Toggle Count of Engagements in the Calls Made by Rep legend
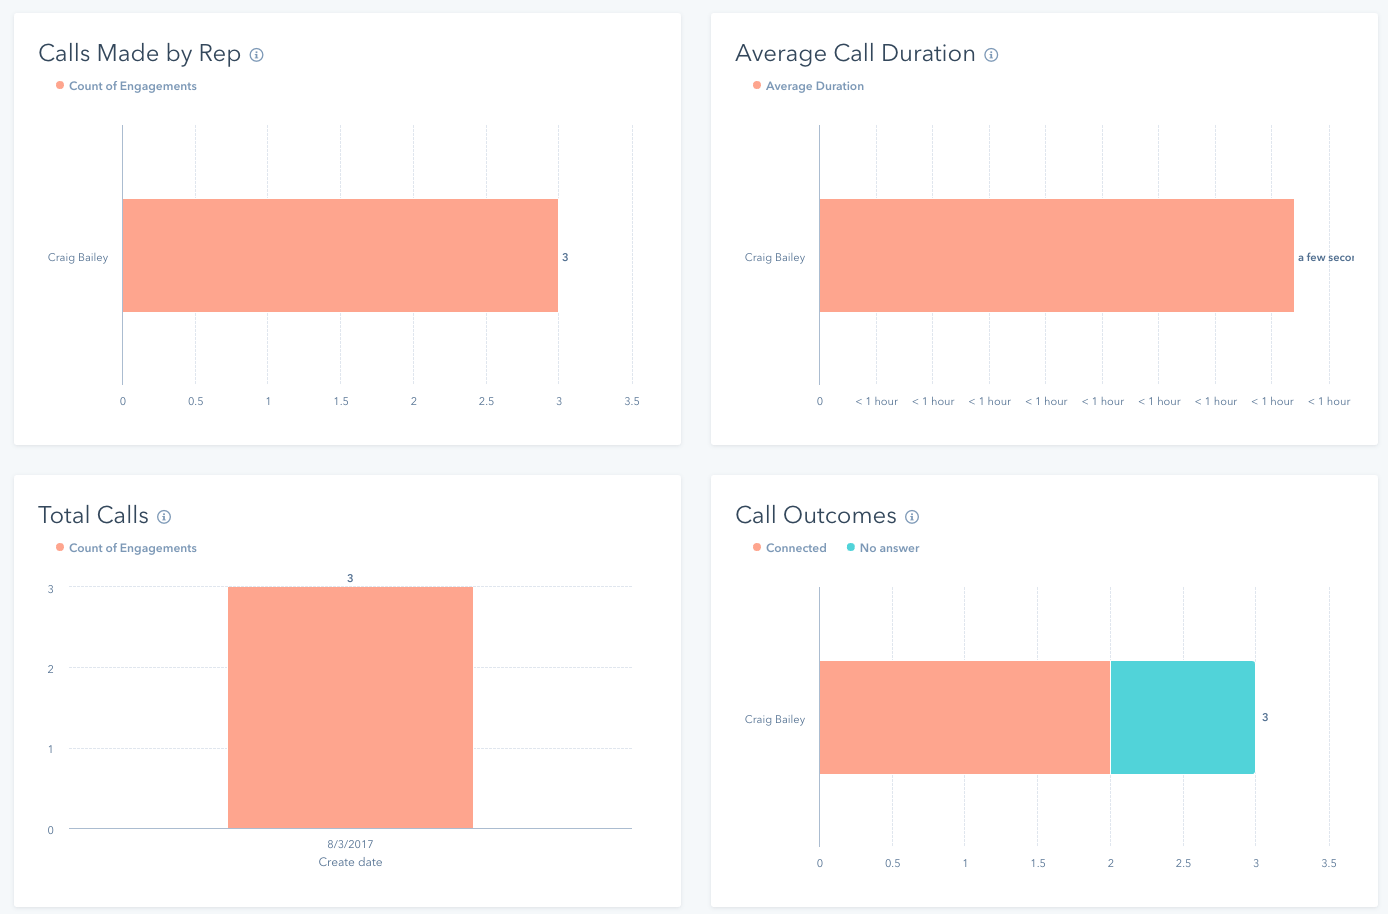 point(131,86)
